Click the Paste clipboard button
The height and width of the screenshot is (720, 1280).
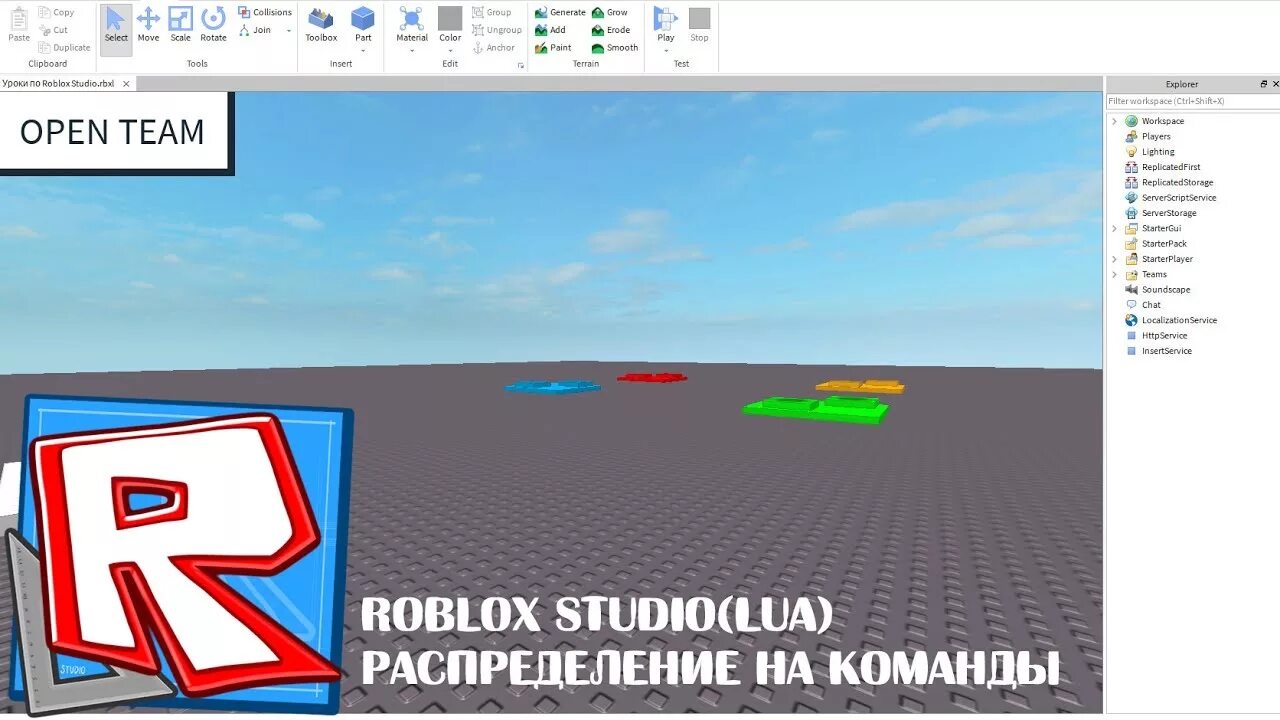click(19, 25)
